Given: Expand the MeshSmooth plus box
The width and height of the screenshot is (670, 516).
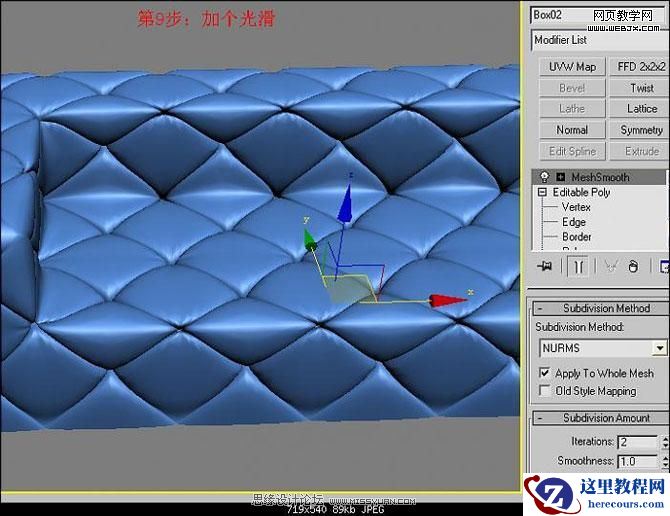Looking at the screenshot, I should click(x=561, y=176).
